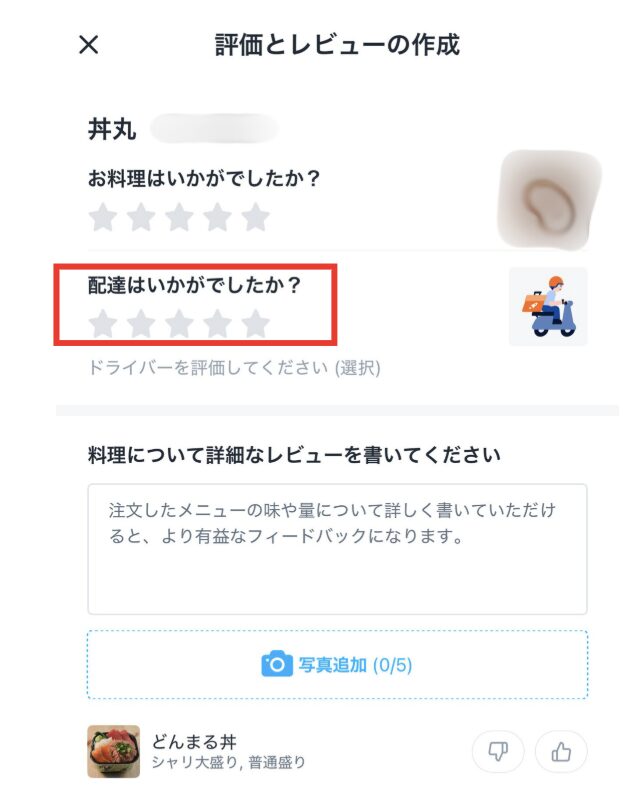Click the 写真追加 (0/5) photo button

[337, 664]
